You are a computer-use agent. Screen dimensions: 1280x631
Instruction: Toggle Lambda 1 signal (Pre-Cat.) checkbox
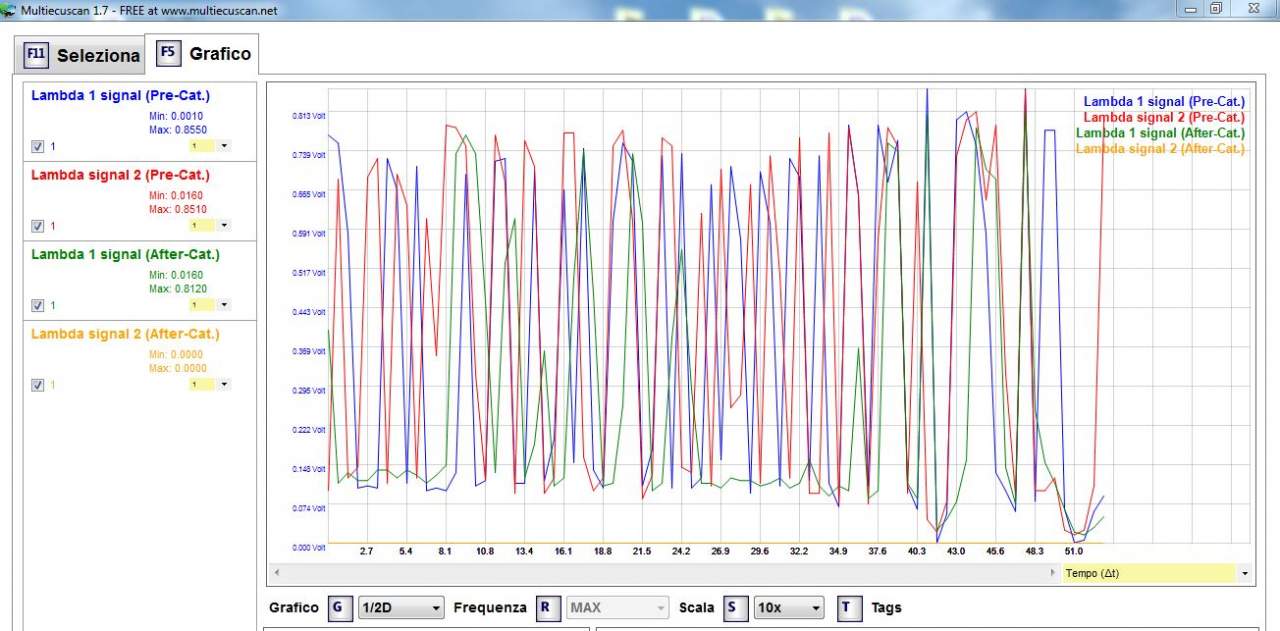[x=38, y=146]
